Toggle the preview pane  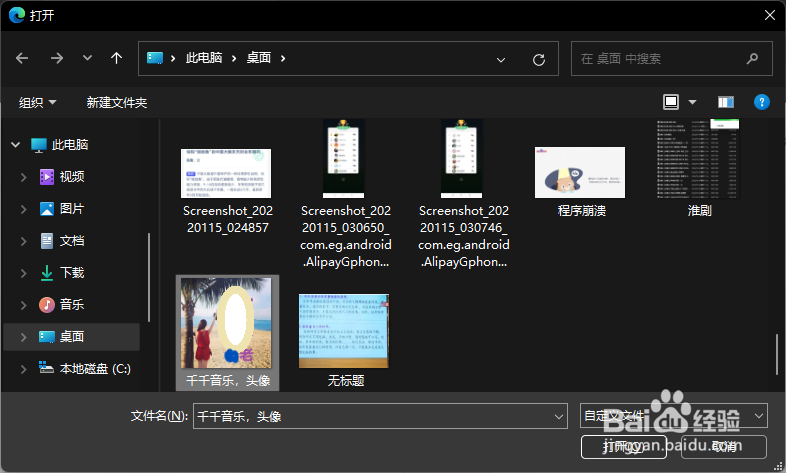pos(726,102)
